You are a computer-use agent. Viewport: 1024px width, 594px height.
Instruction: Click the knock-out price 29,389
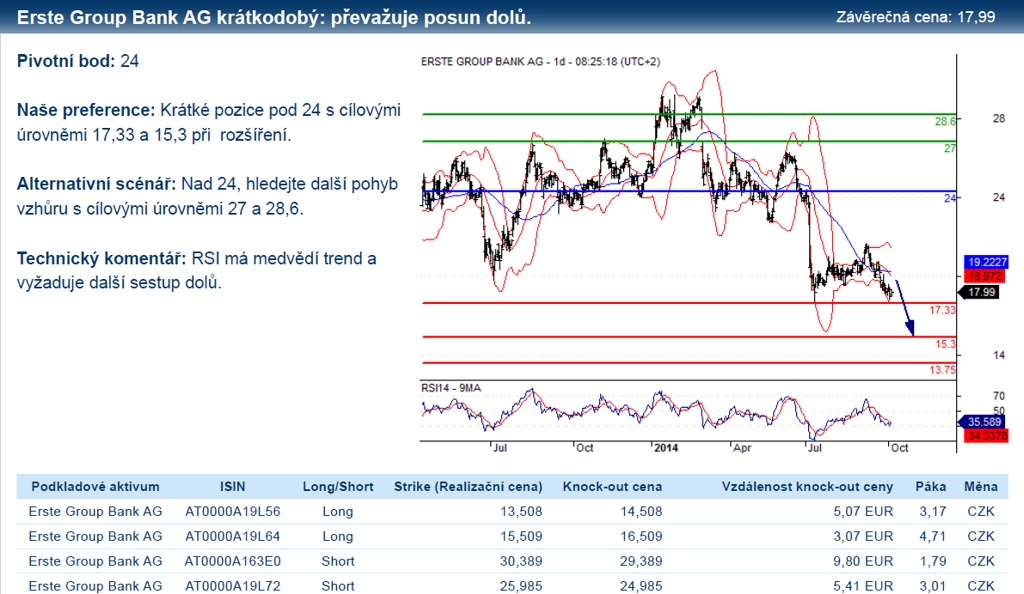[641, 561]
